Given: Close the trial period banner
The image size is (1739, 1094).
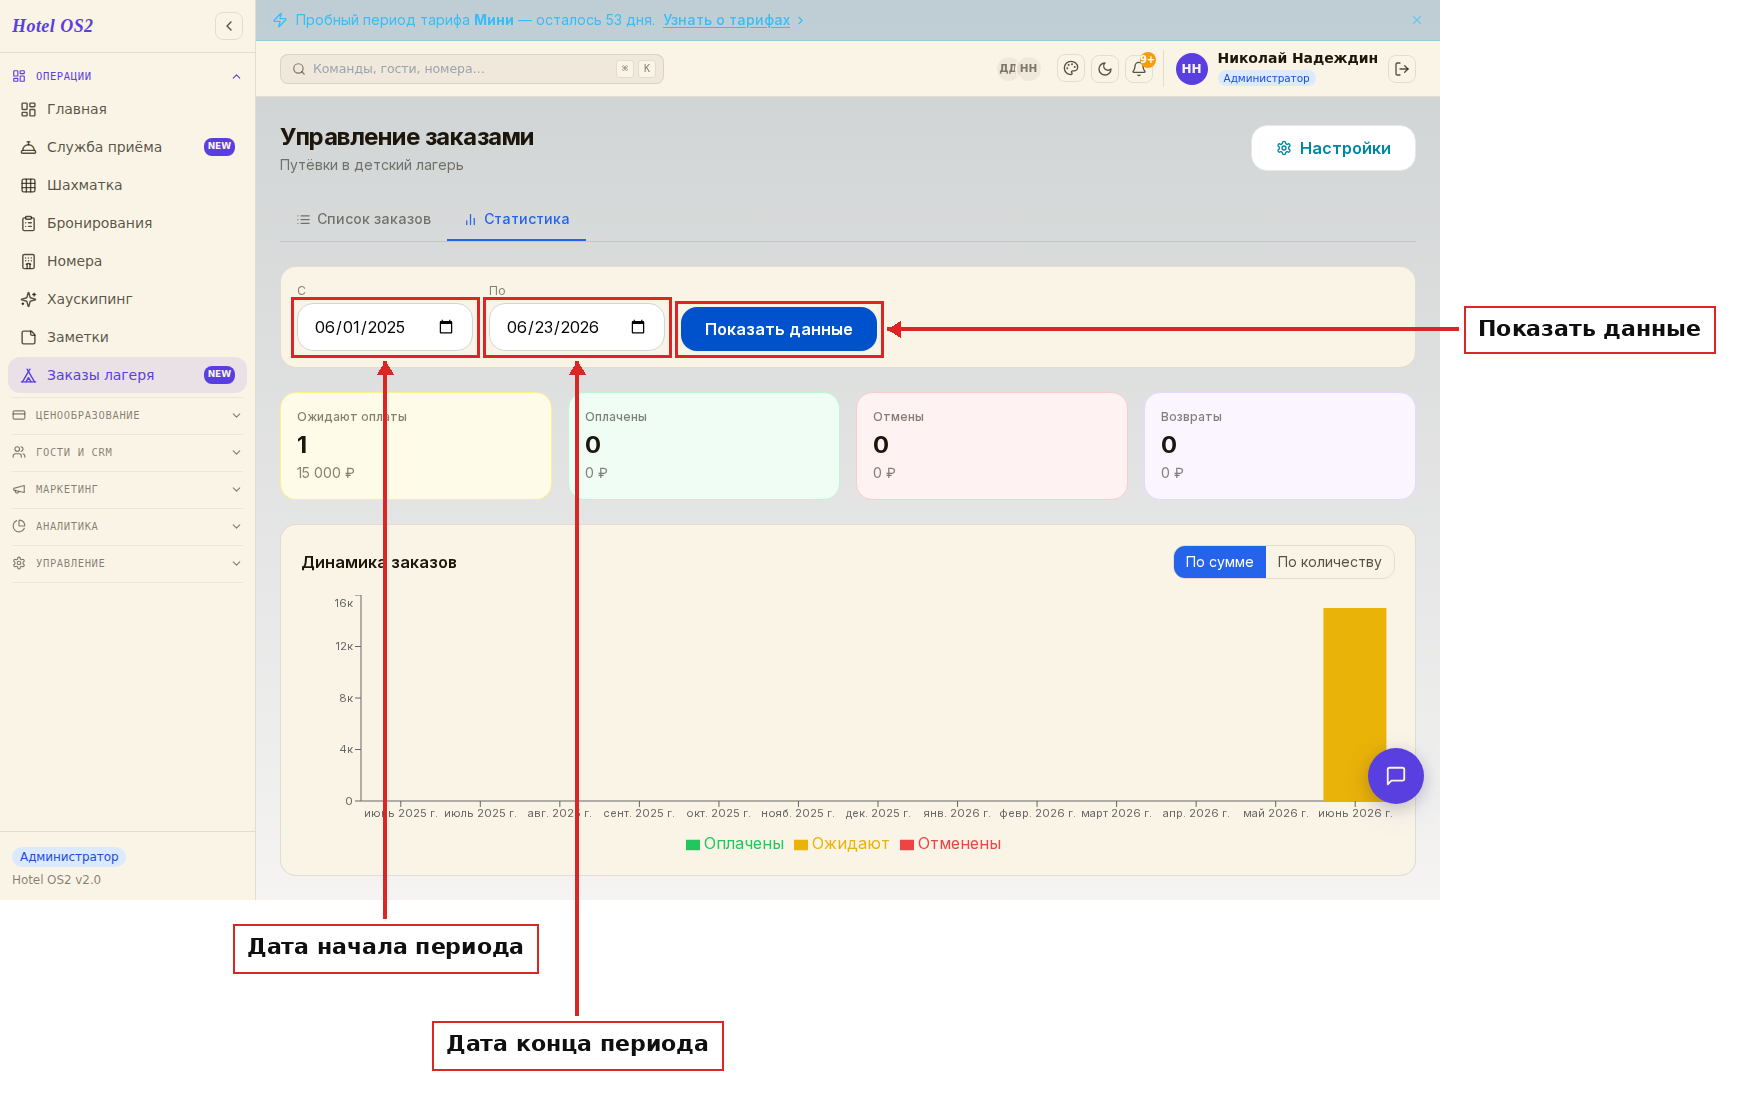Looking at the screenshot, I should pyautogui.click(x=1417, y=20).
